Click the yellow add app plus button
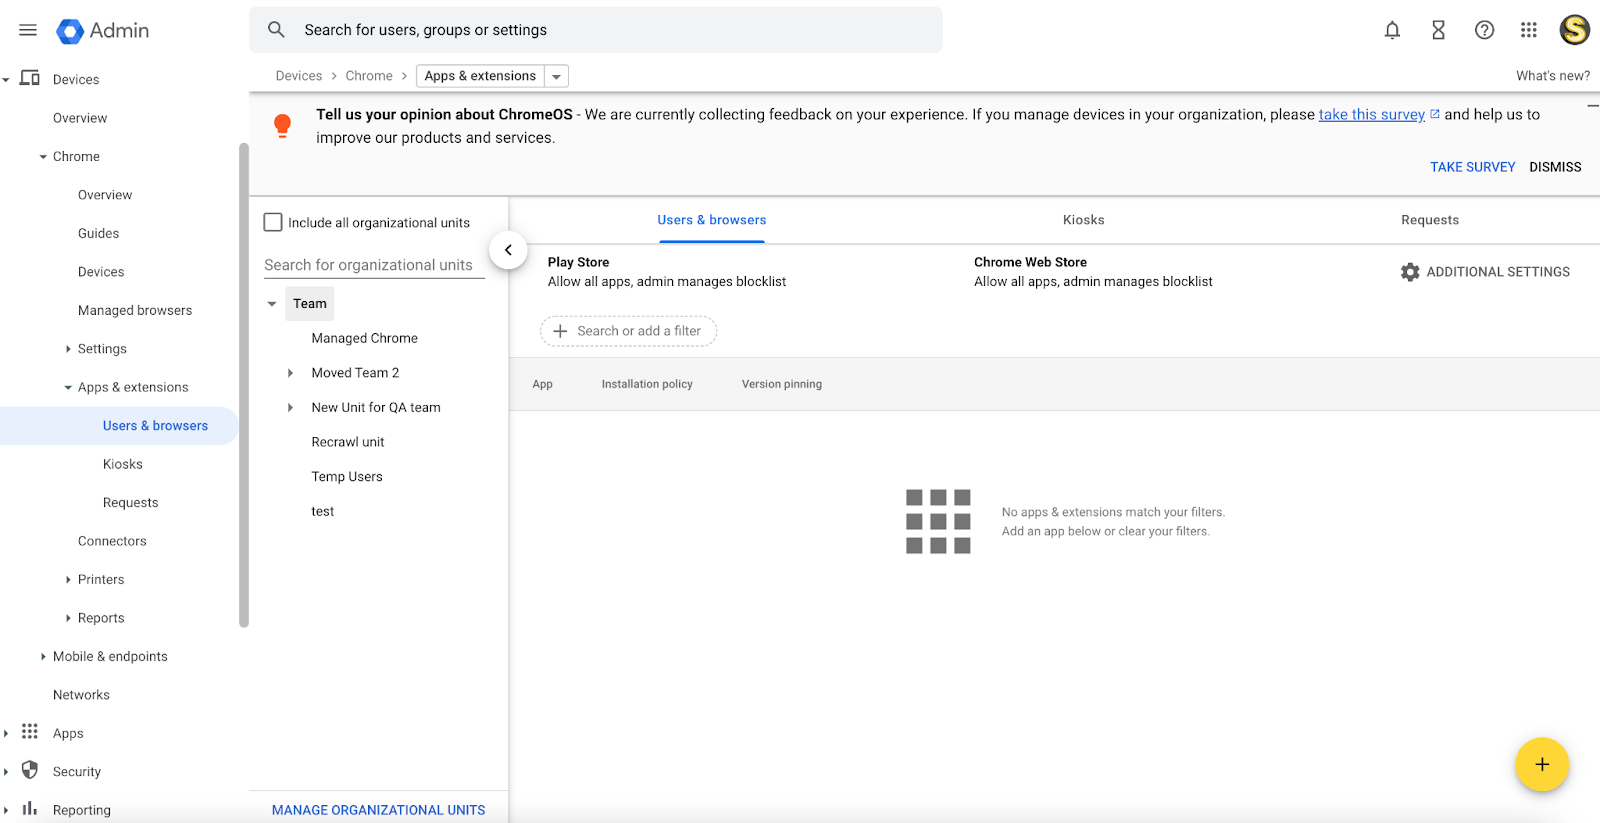The height and width of the screenshot is (823, 1600). tap(1541, 764)
